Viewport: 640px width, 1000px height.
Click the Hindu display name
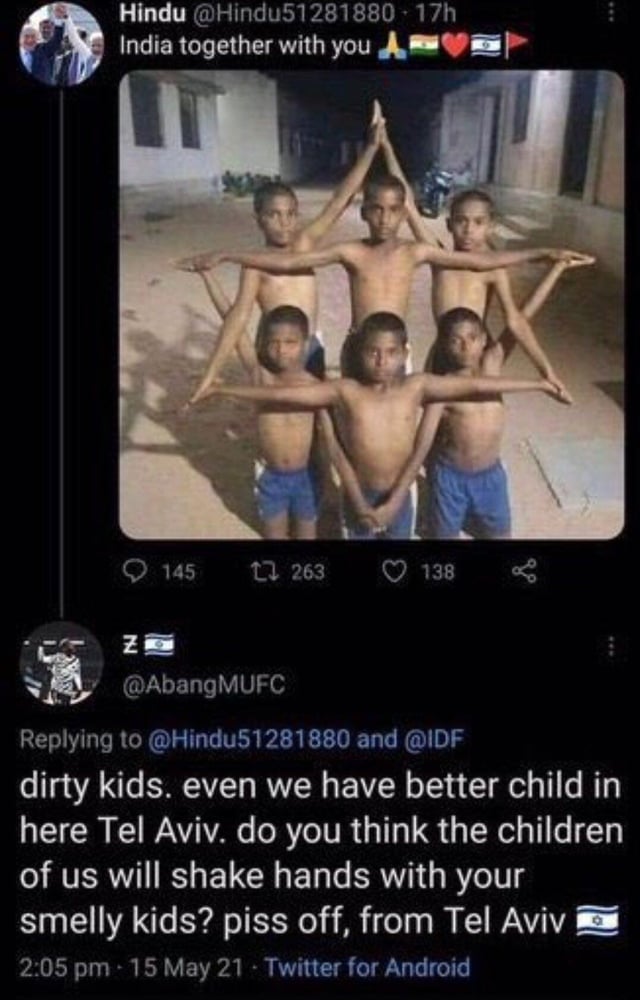click(153, 13)
